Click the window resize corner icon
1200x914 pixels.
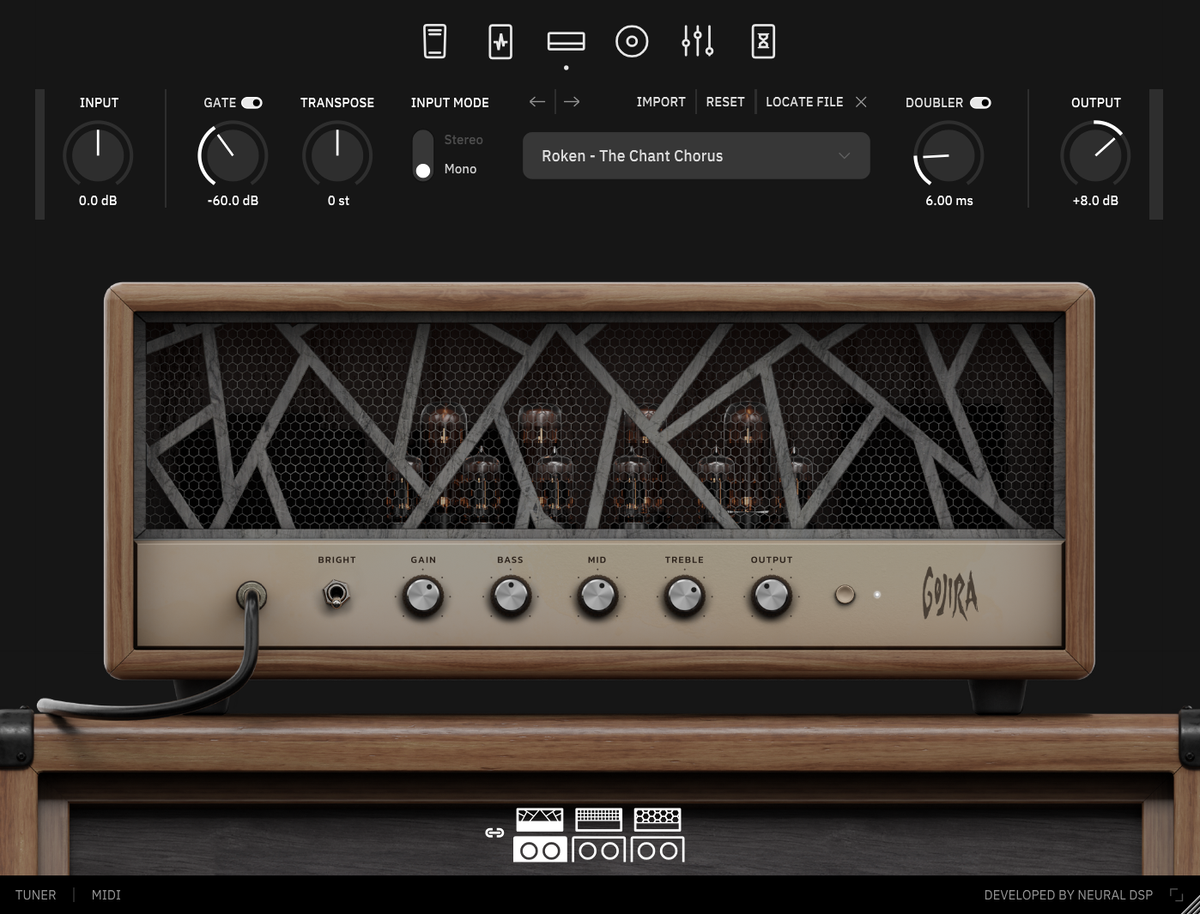(1176, 895)
